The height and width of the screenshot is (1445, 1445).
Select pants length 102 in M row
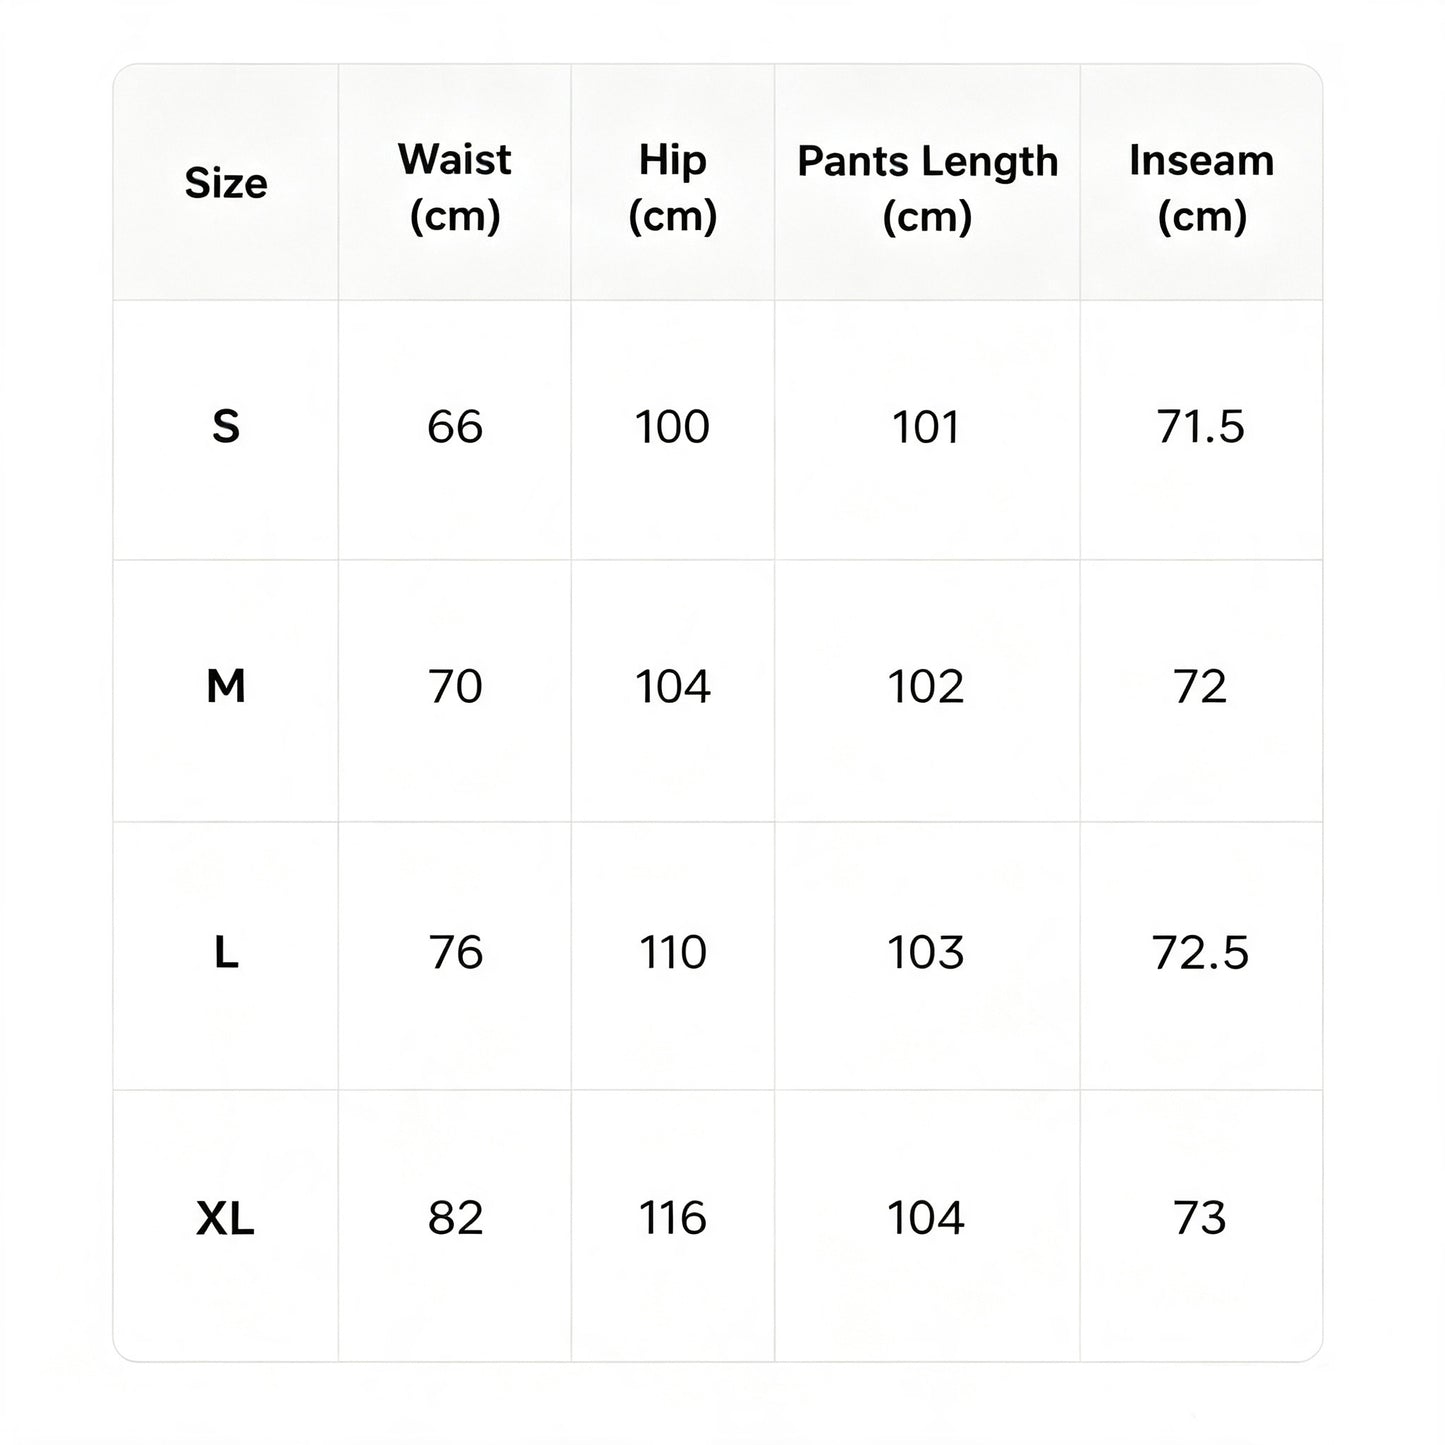(x=927, y=687)
